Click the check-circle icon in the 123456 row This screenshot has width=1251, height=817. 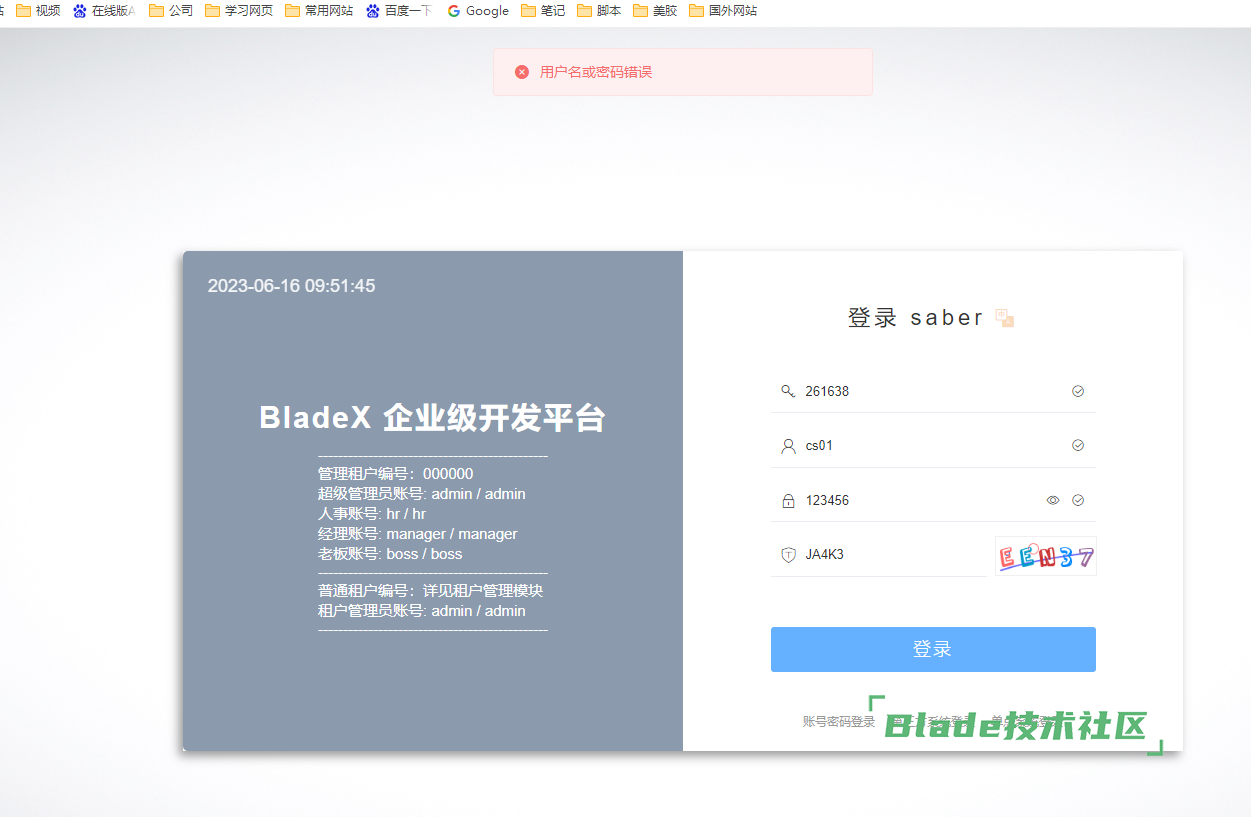click(x=1078, y=500)
